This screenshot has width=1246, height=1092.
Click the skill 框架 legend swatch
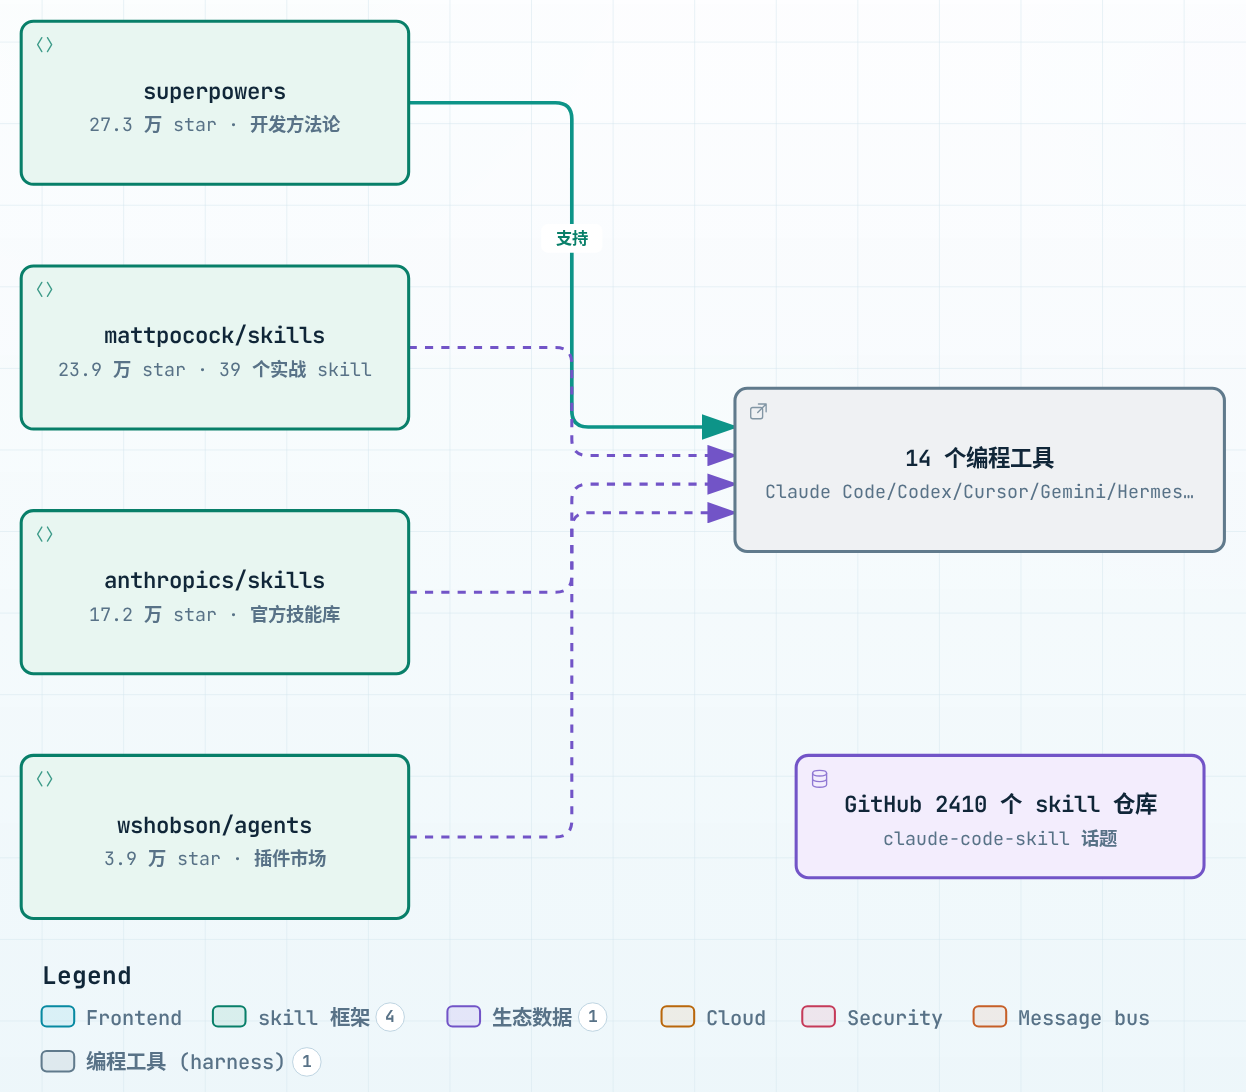click(x=230, y=1017)
